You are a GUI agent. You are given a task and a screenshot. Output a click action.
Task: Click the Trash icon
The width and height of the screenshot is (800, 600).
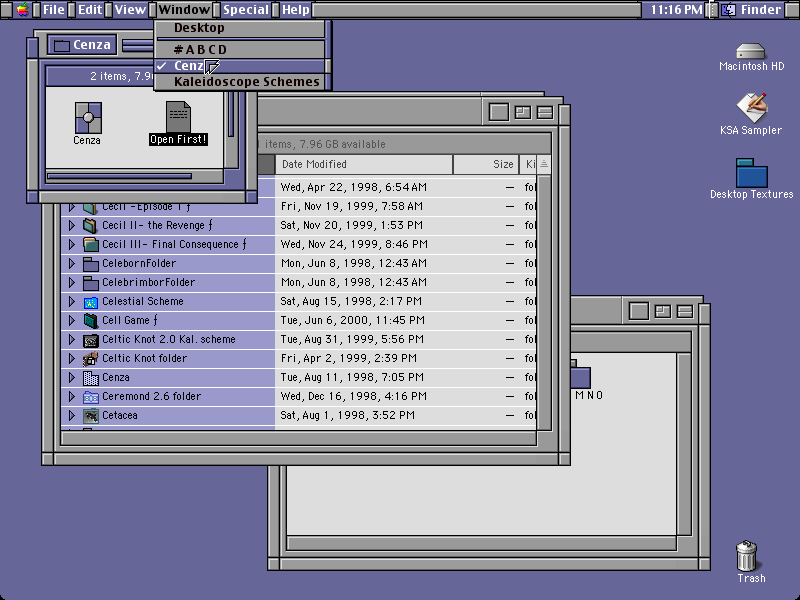coord(746,556)
